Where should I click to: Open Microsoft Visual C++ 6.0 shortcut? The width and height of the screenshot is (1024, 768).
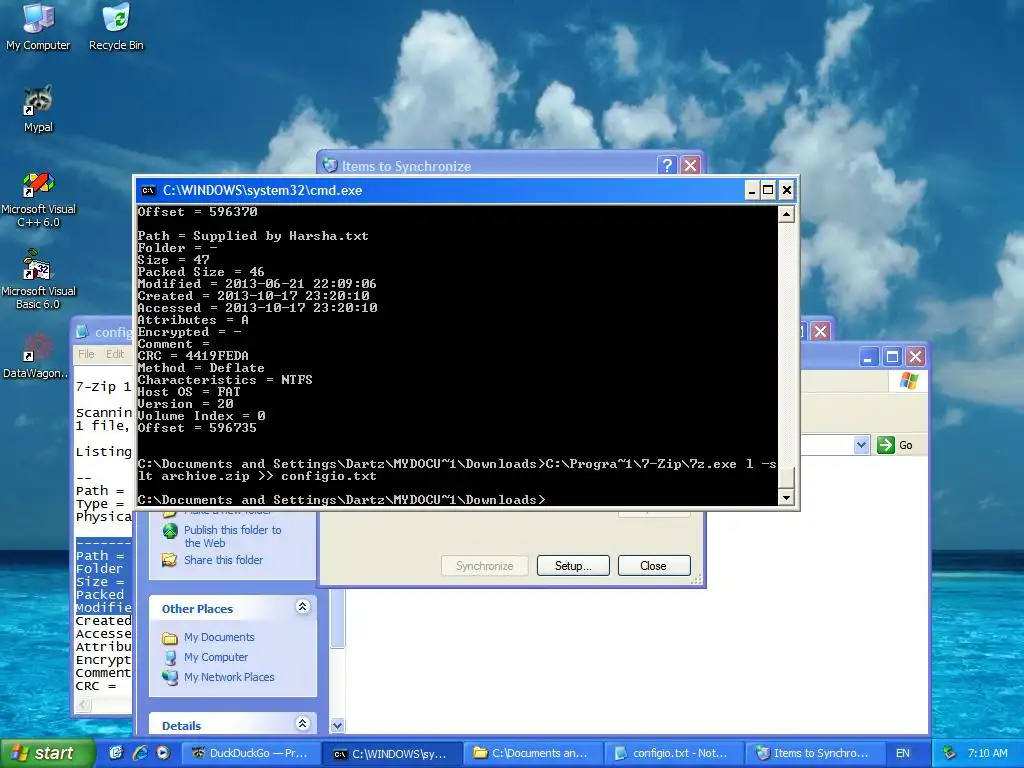click(x=38, y=199)
